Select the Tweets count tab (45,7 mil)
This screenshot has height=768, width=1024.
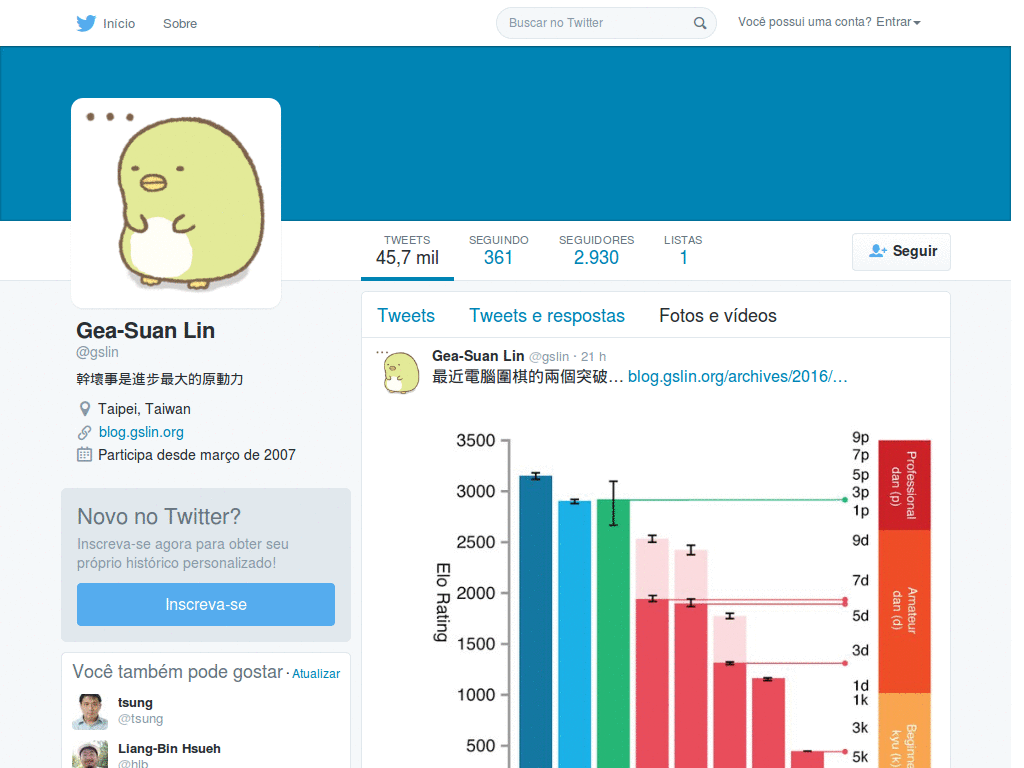(x=407, y=251)
